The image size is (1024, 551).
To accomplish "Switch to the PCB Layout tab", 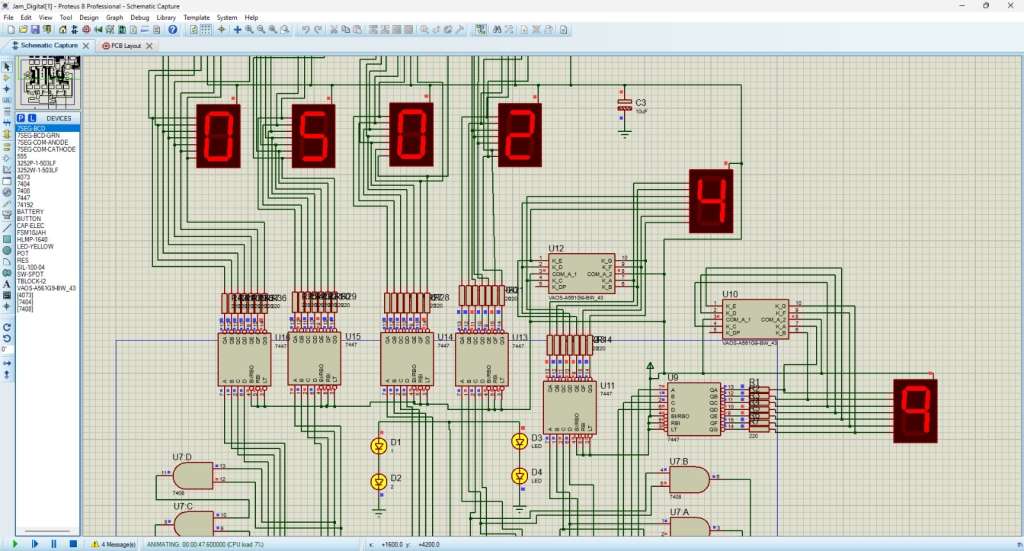I will click(x=122, y=46).
